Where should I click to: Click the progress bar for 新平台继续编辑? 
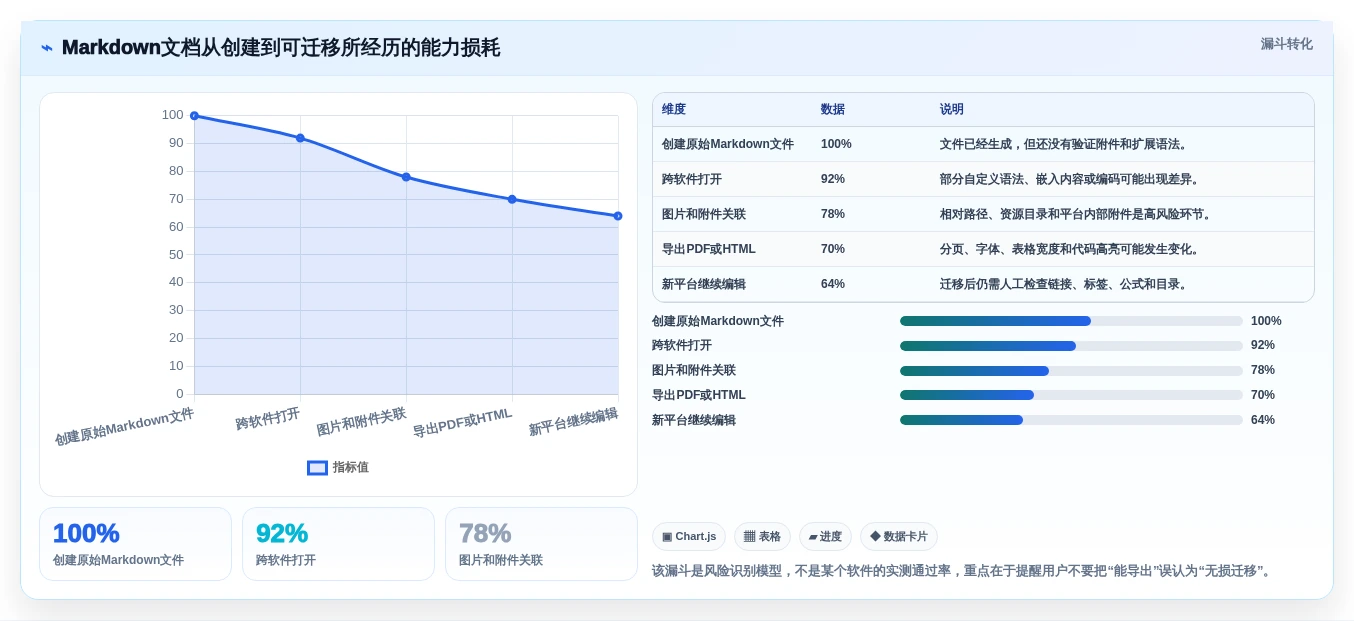pos(1071,420)
